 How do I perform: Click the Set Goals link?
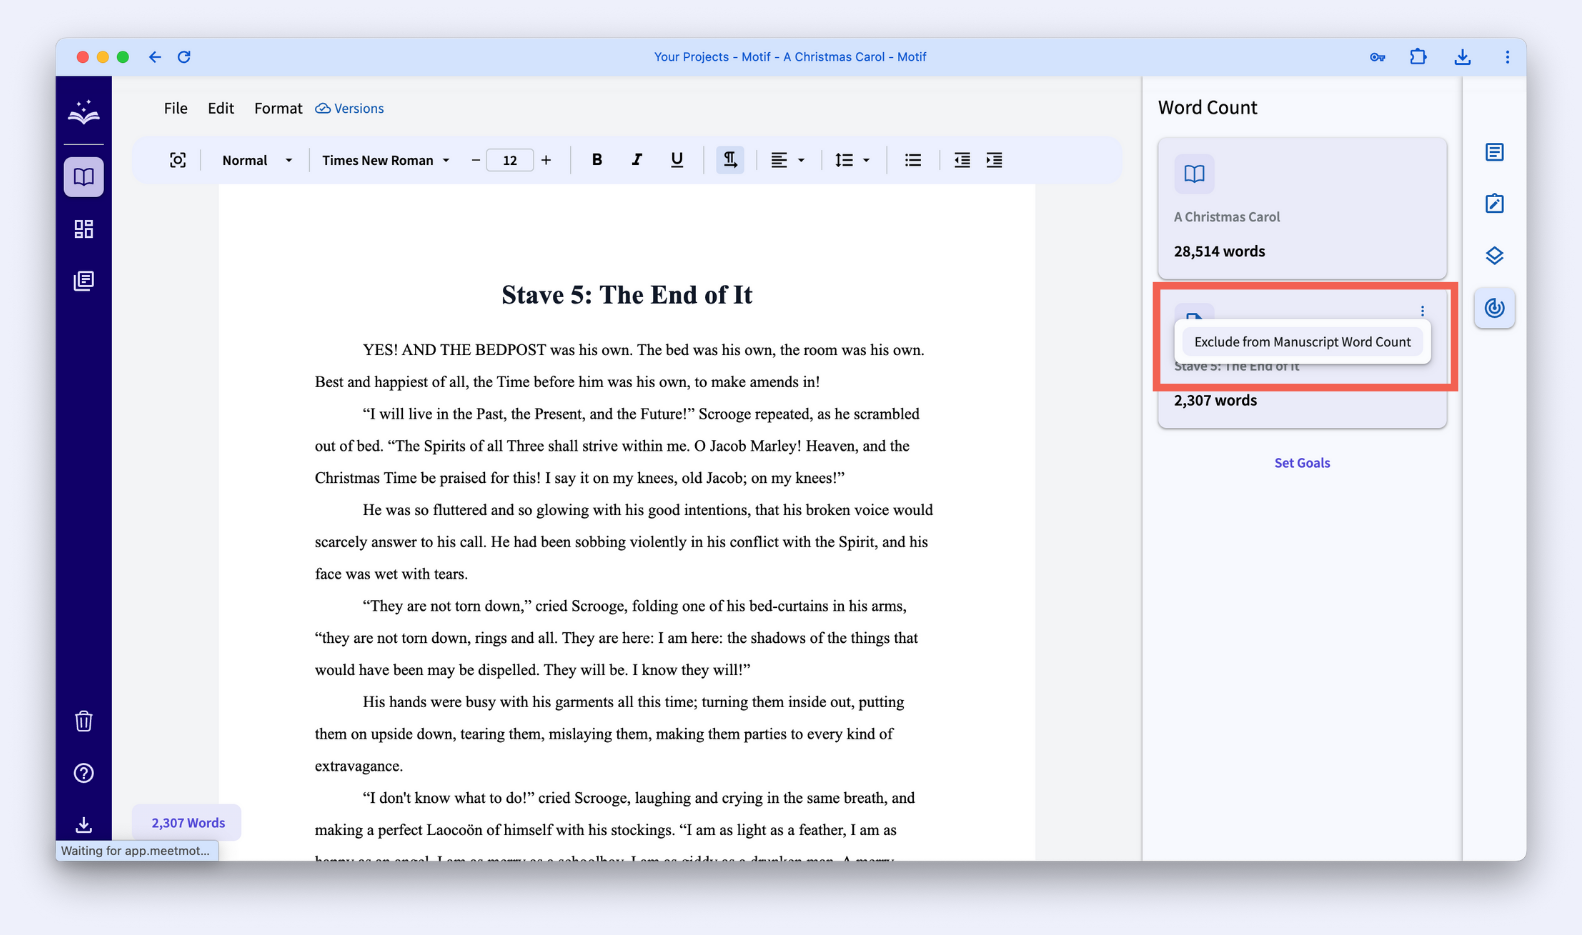click(x=1302, y=463)
